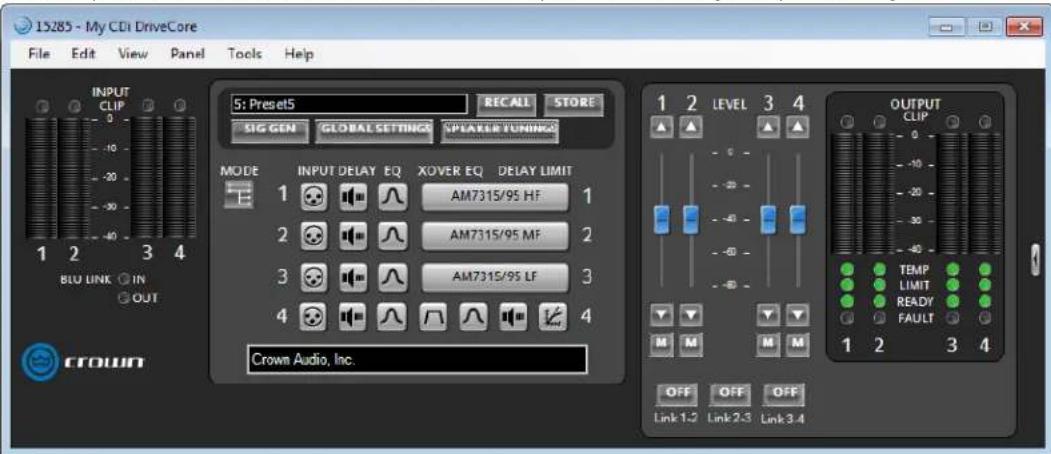Click channel 4 level fader handle
Viewport: 1051px width, 454px height.
point(797,219)
